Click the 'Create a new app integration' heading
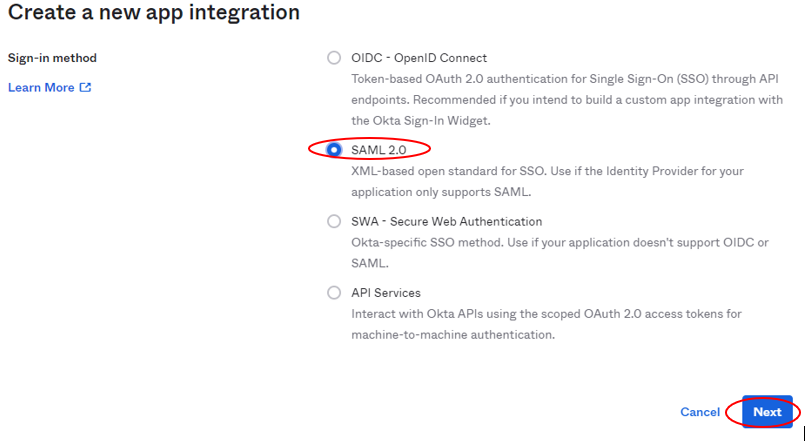This screenshot has height=441, width=805. coord(154,12)
